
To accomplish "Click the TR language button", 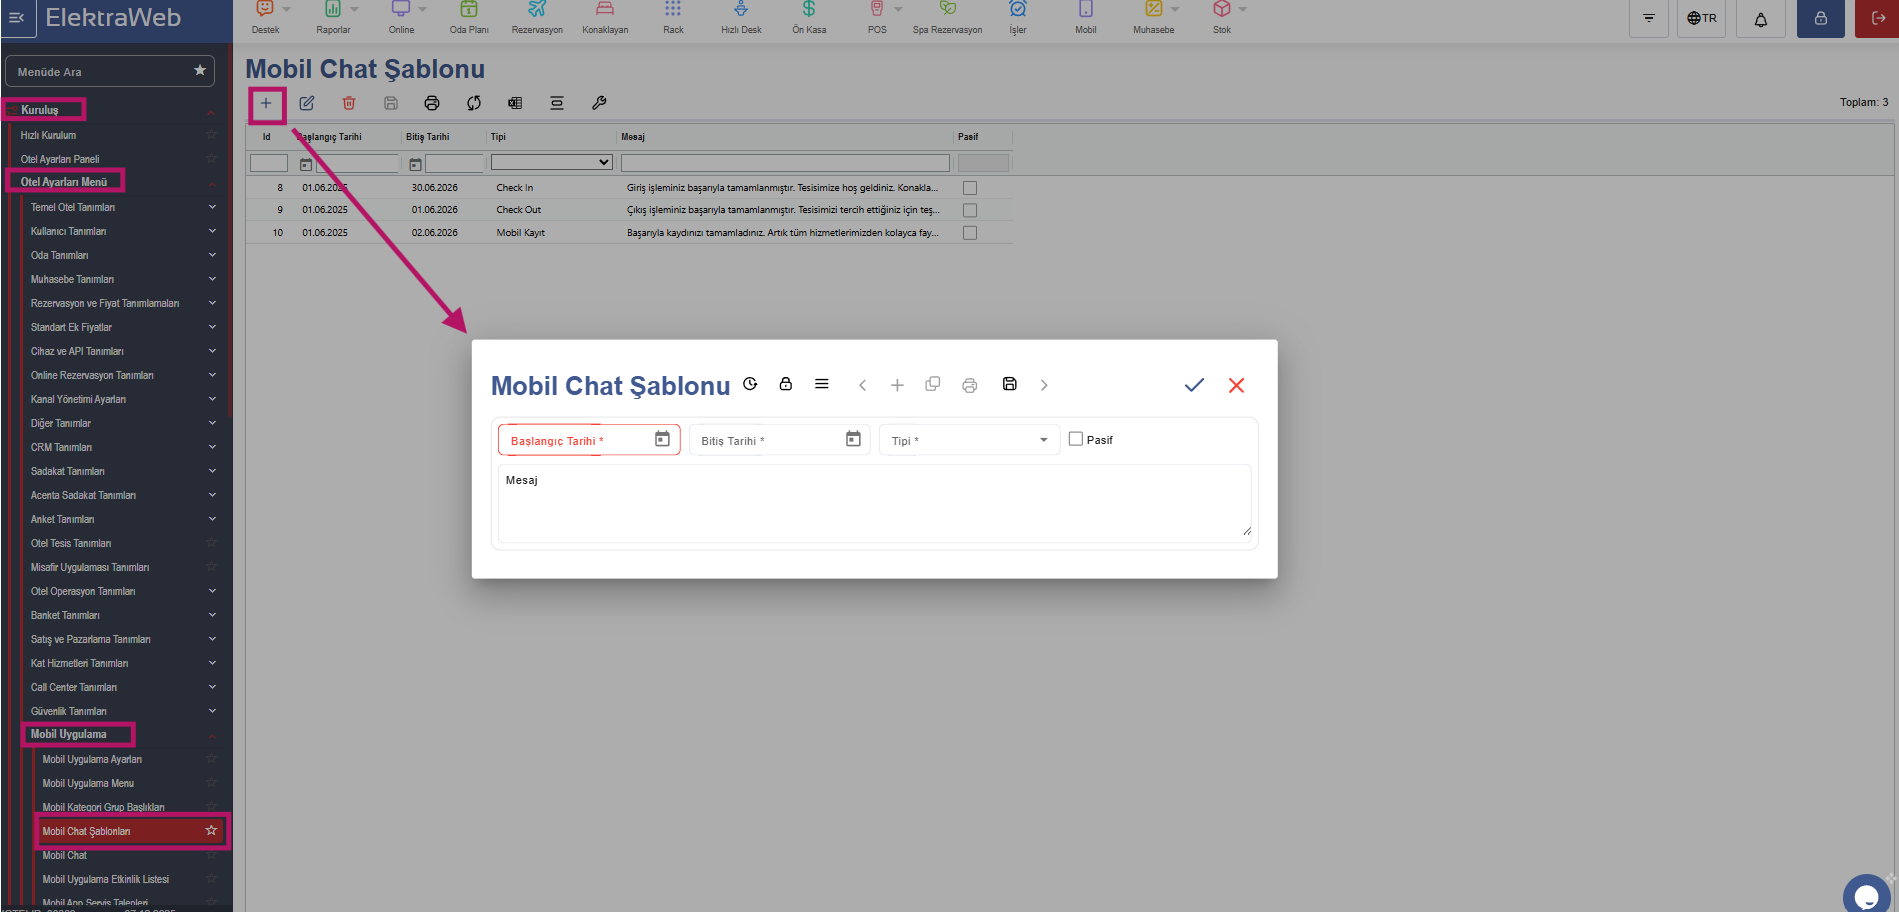I will (1702, 18).
